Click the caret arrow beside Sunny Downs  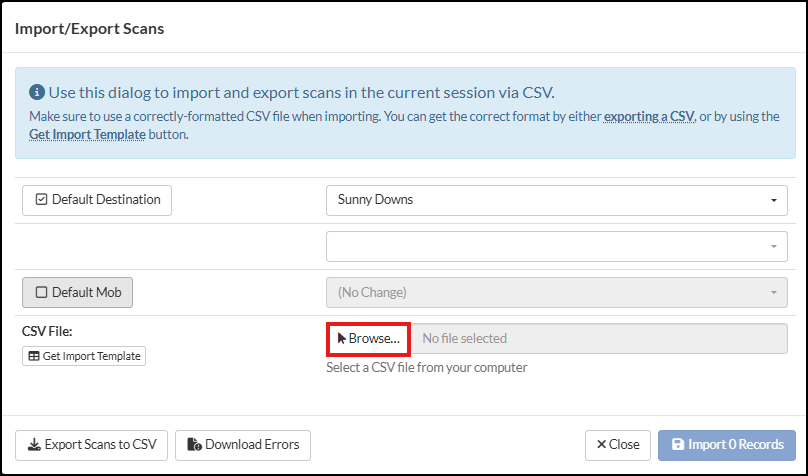click(x=773, y=201)
